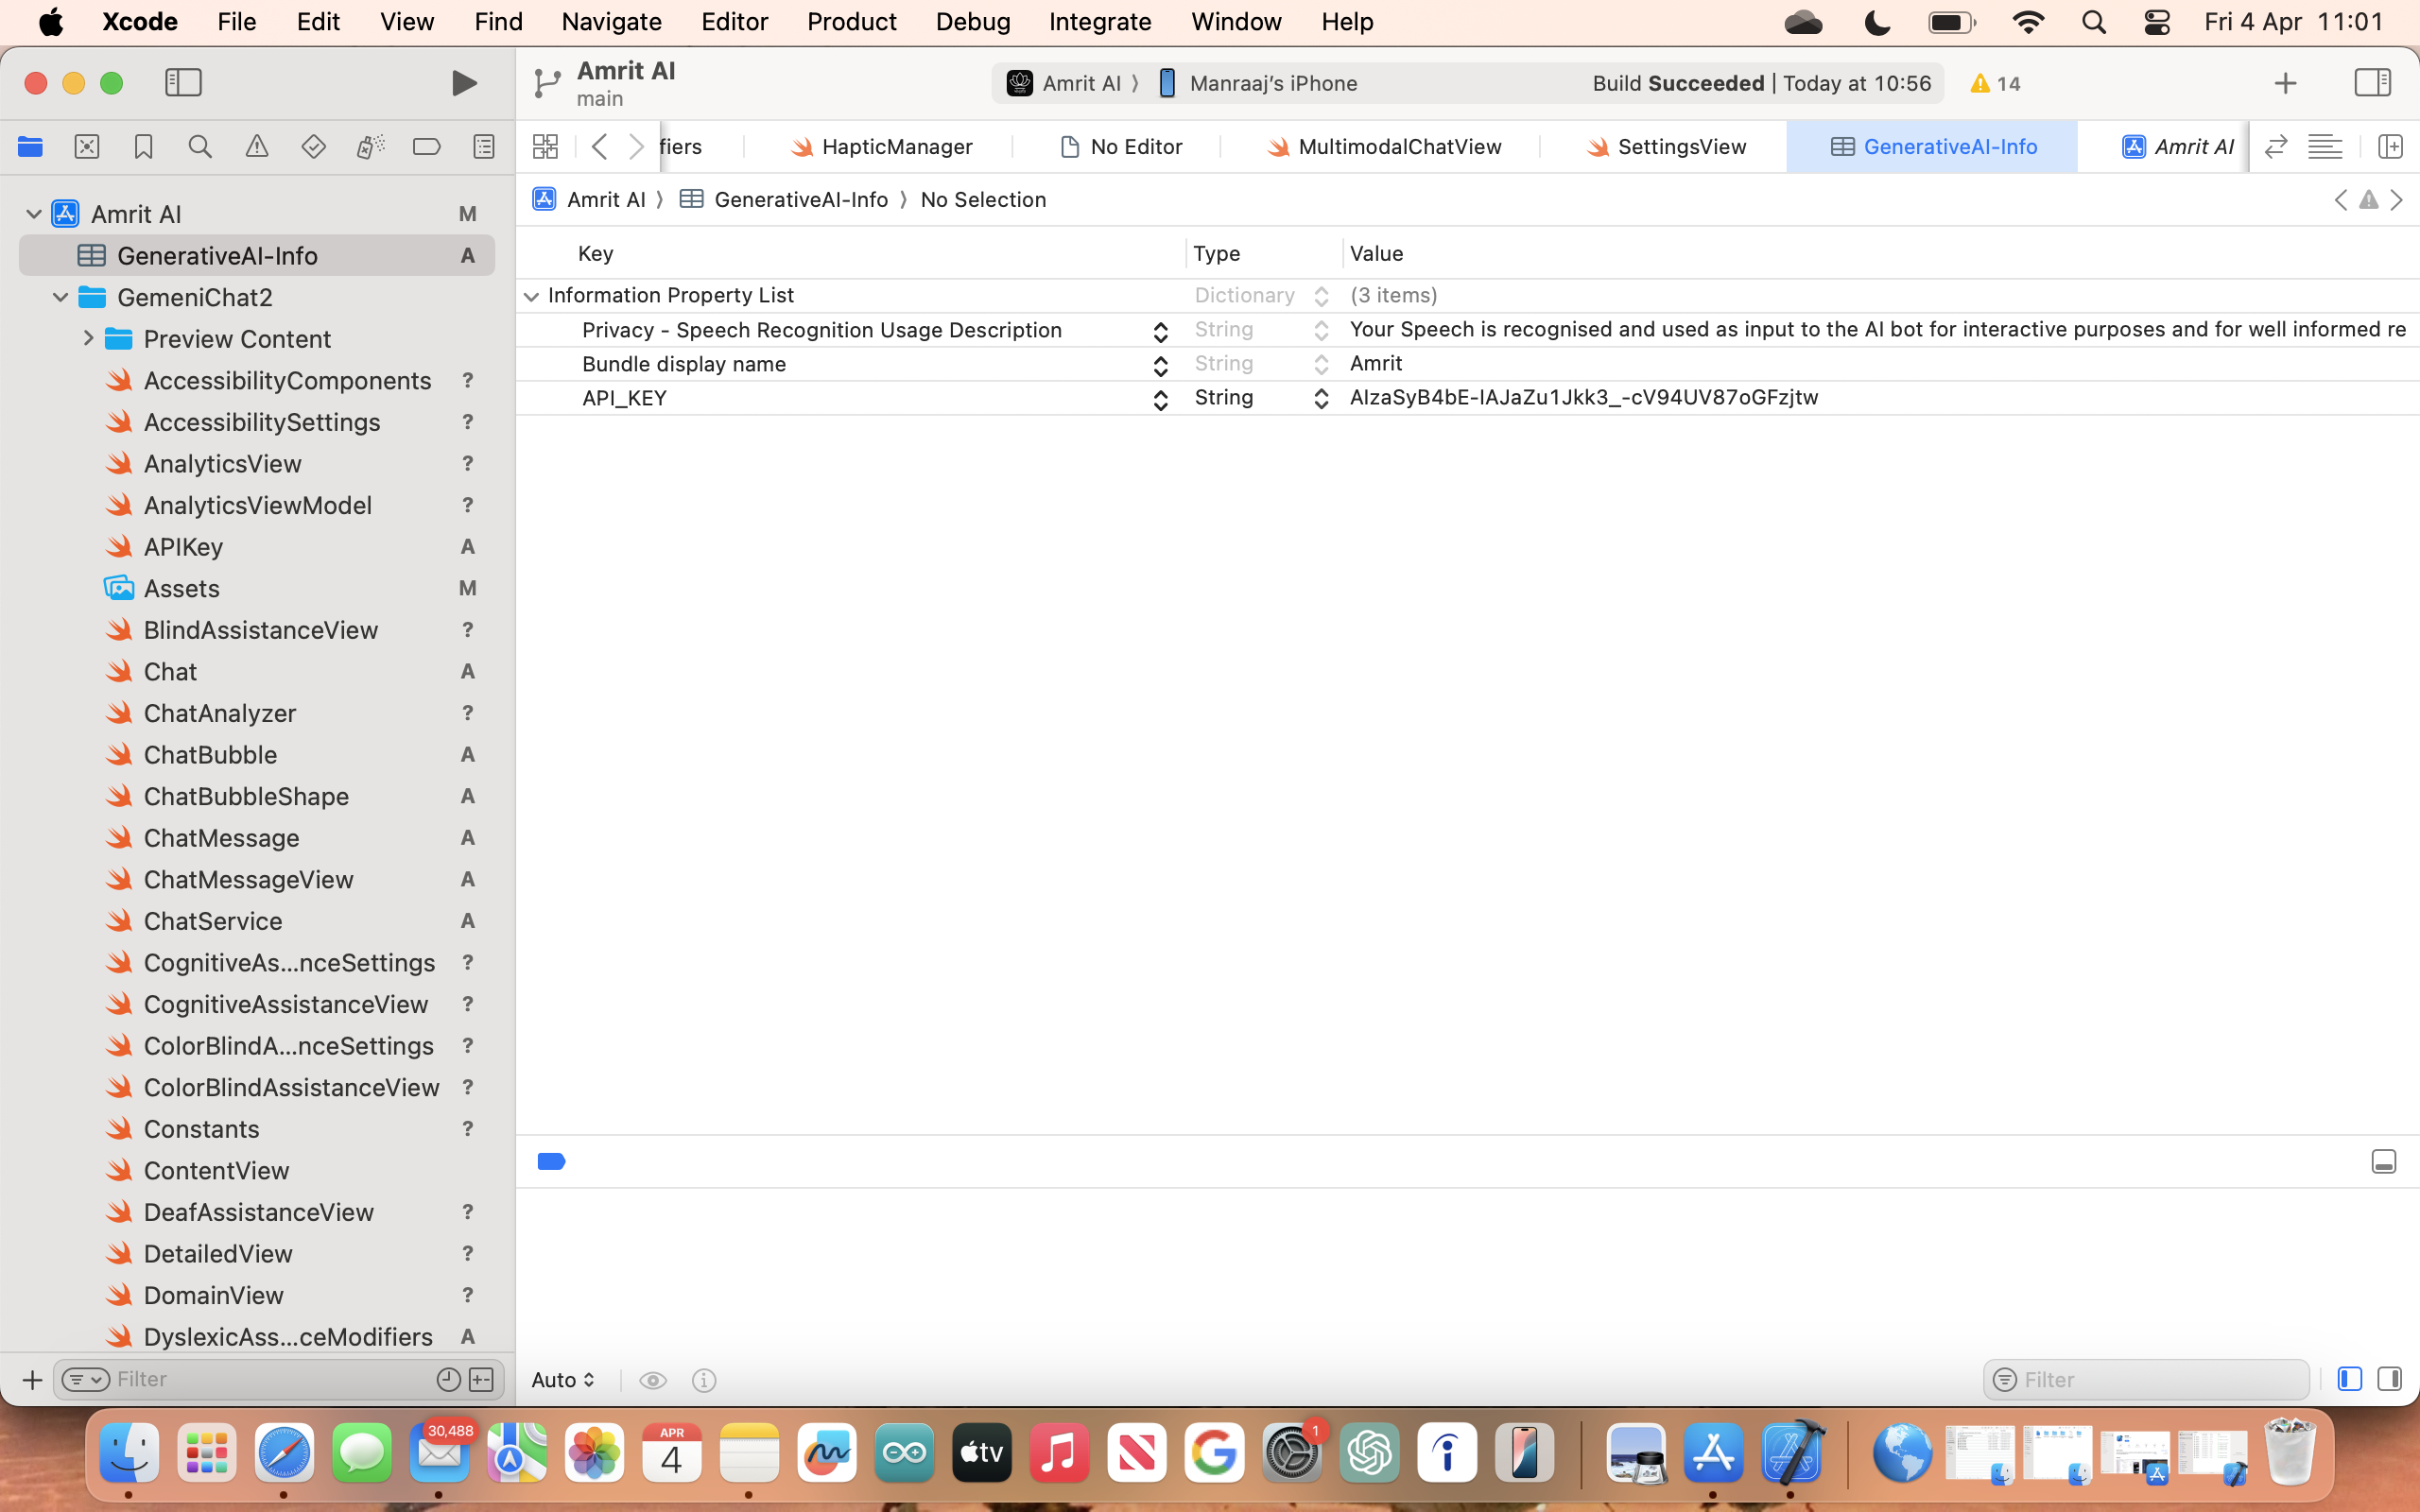The width and height of the screenshot is (2420, 1512).
Task: Open the Issue navigator warning icon
Action: (257, 147)
